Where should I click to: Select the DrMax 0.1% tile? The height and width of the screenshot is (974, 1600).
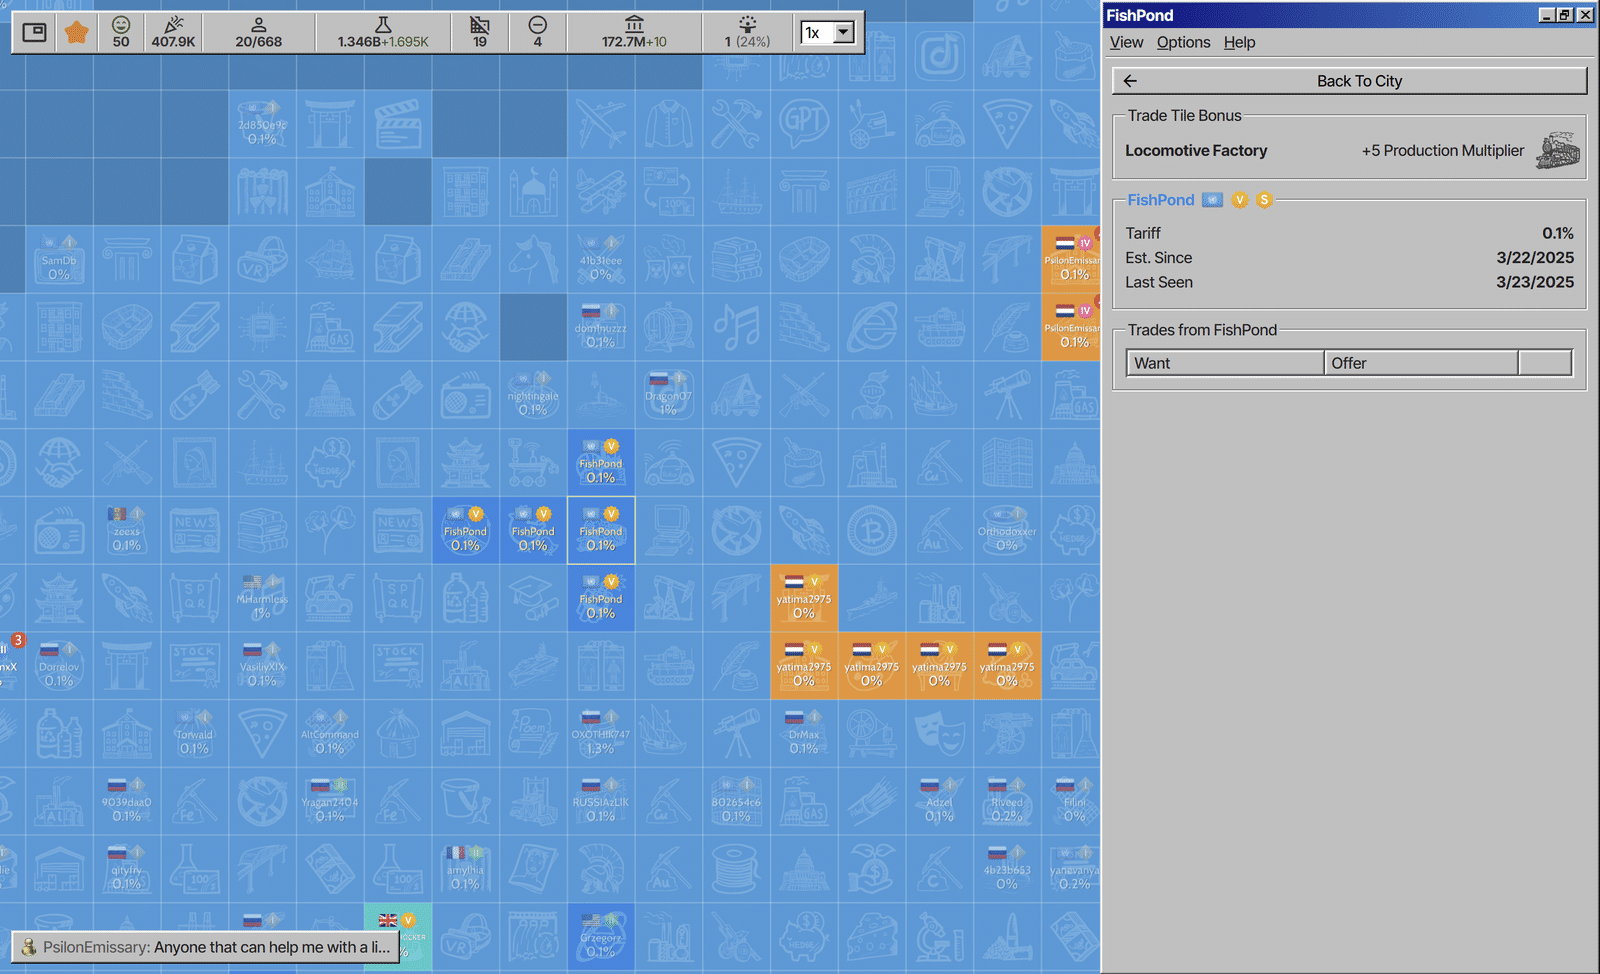[804, 733]
